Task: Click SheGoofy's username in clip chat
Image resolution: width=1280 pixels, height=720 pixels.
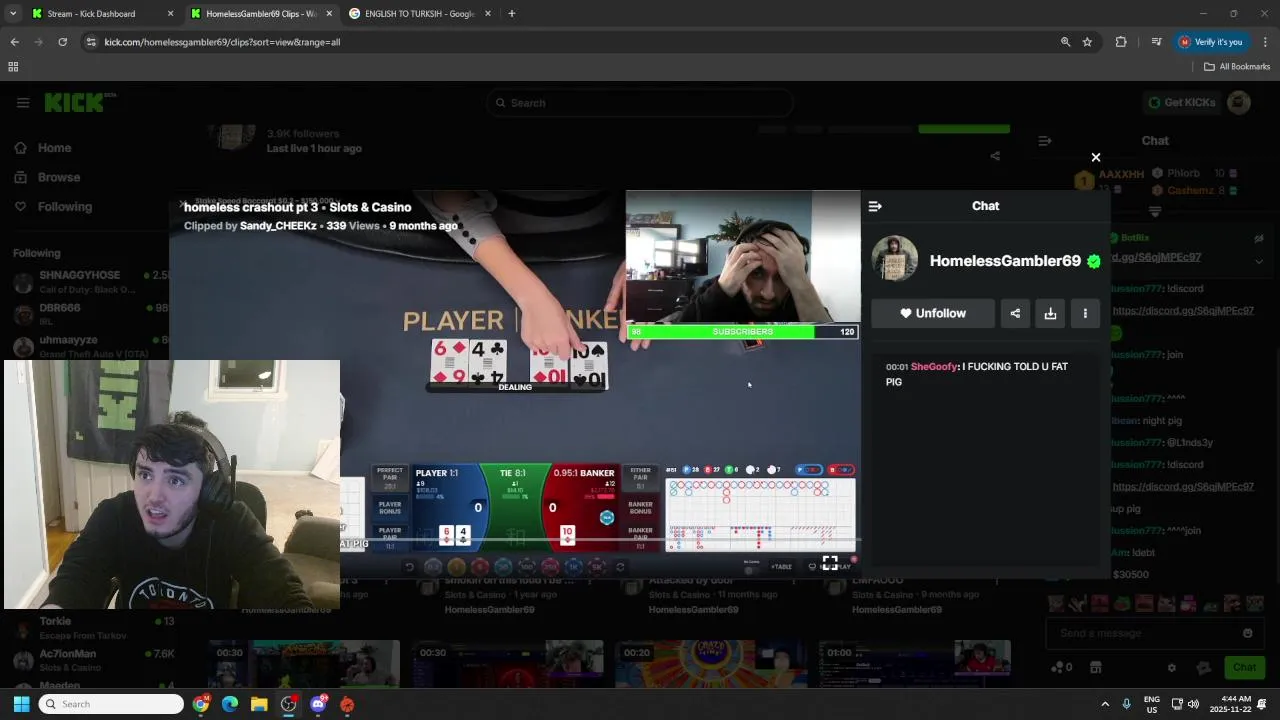Action: tap(934, 367)
